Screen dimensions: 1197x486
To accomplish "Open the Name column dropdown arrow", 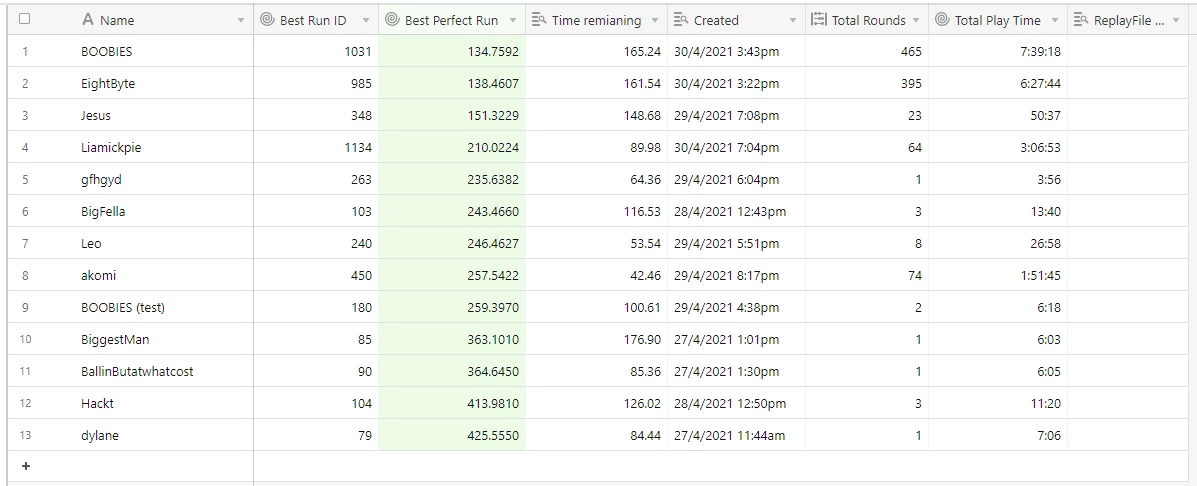I will tap(241, 21).
